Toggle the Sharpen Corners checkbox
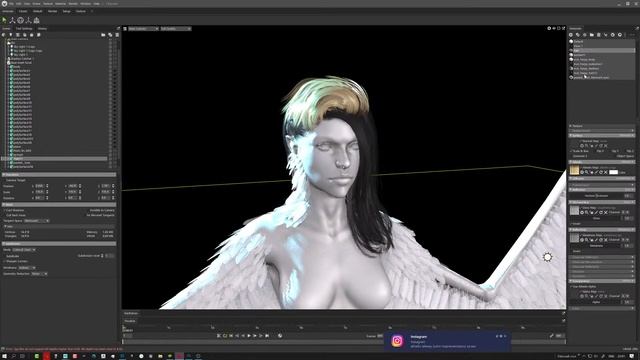Viewport: 640px width, 360px height. 4,261
